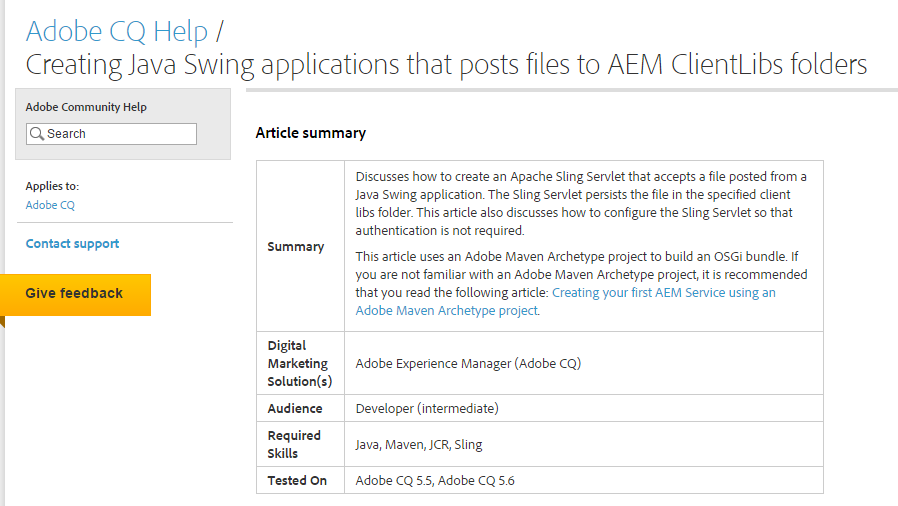Select the Summary row label
Viewport: 898px width, 506px height.
[x=296, y=247]
